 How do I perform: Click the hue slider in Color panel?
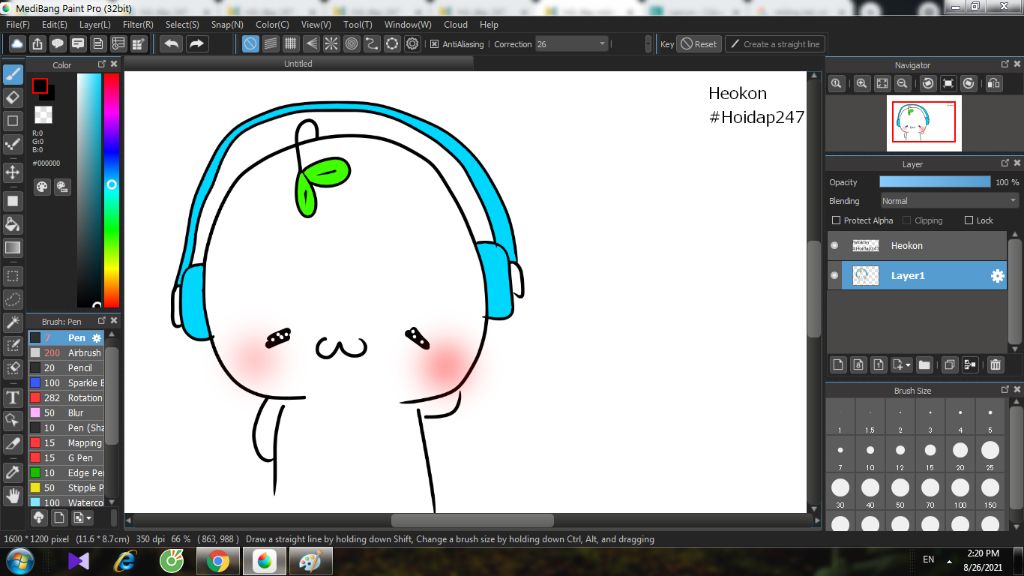pos(112,189)
